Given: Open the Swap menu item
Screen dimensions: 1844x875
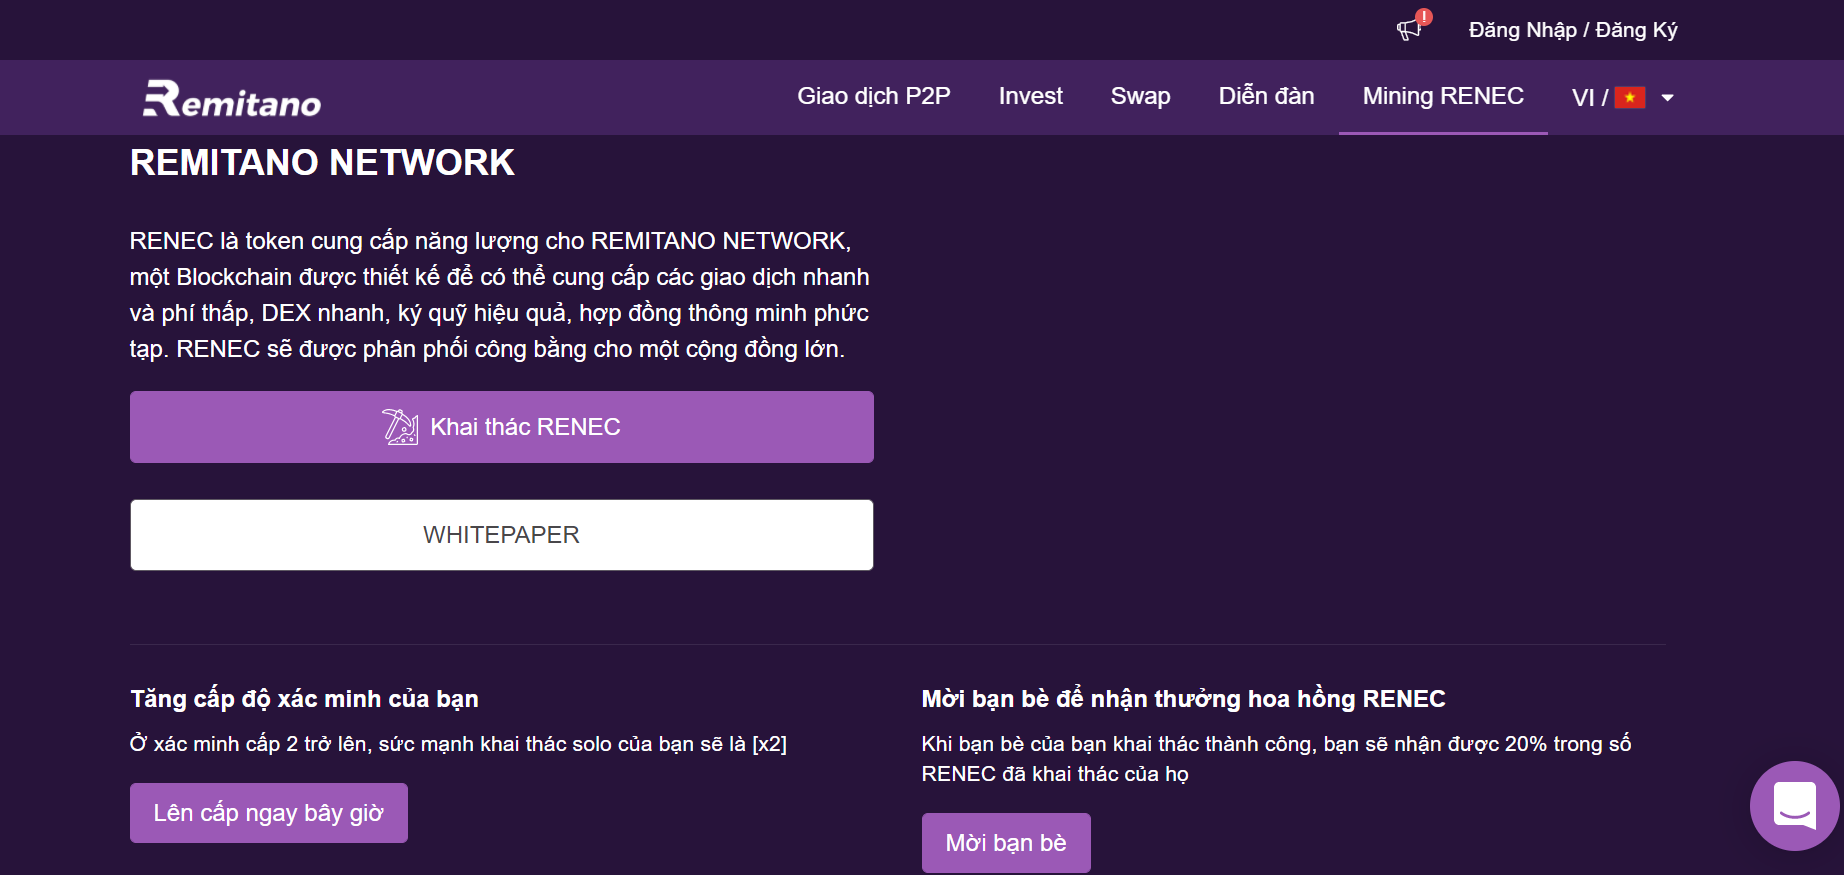Looking at the screenshot, I should [1140, 96].
